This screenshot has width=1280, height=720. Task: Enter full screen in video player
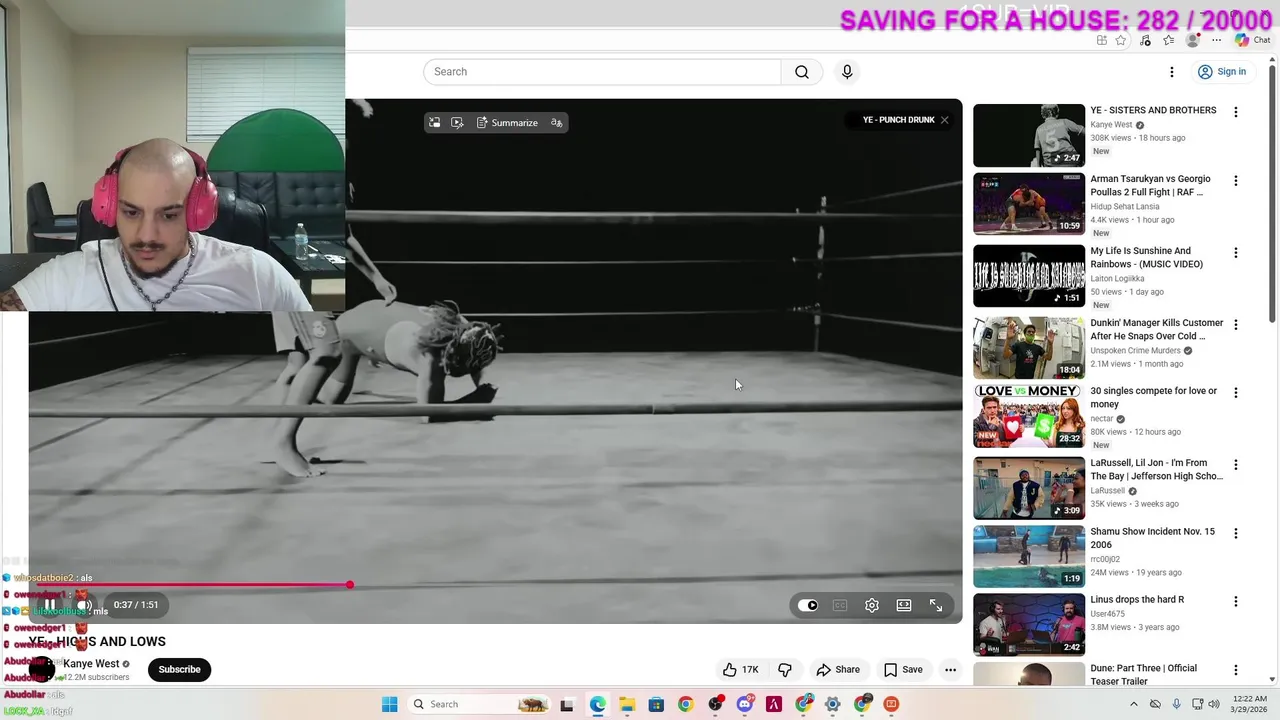(936, 605)
